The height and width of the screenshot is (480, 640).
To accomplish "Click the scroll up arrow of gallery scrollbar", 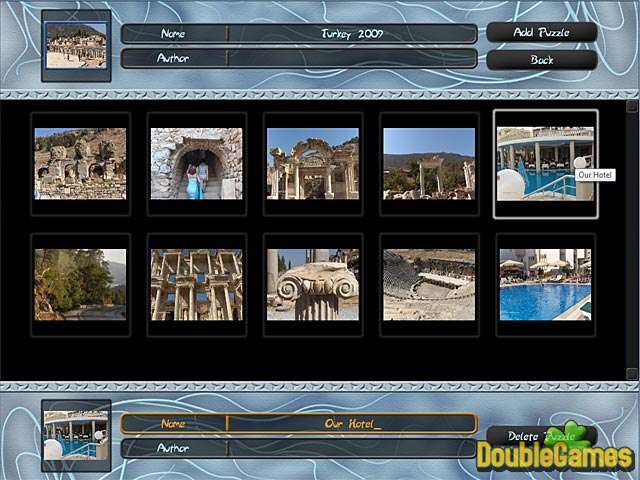I will click(x=632, y=105).
